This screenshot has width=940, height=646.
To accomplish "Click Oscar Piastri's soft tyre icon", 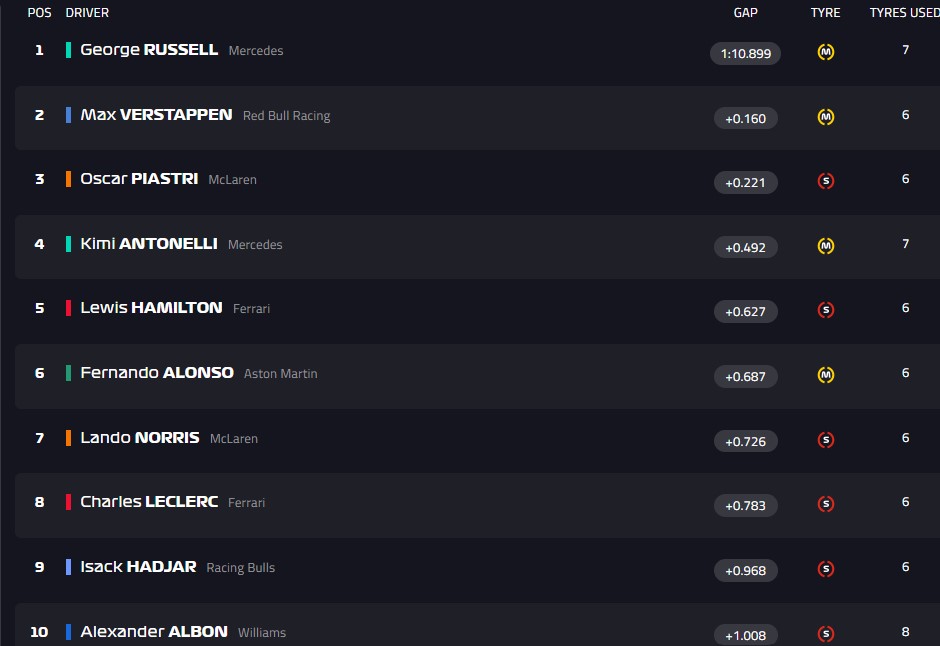I will click(826, 181).
